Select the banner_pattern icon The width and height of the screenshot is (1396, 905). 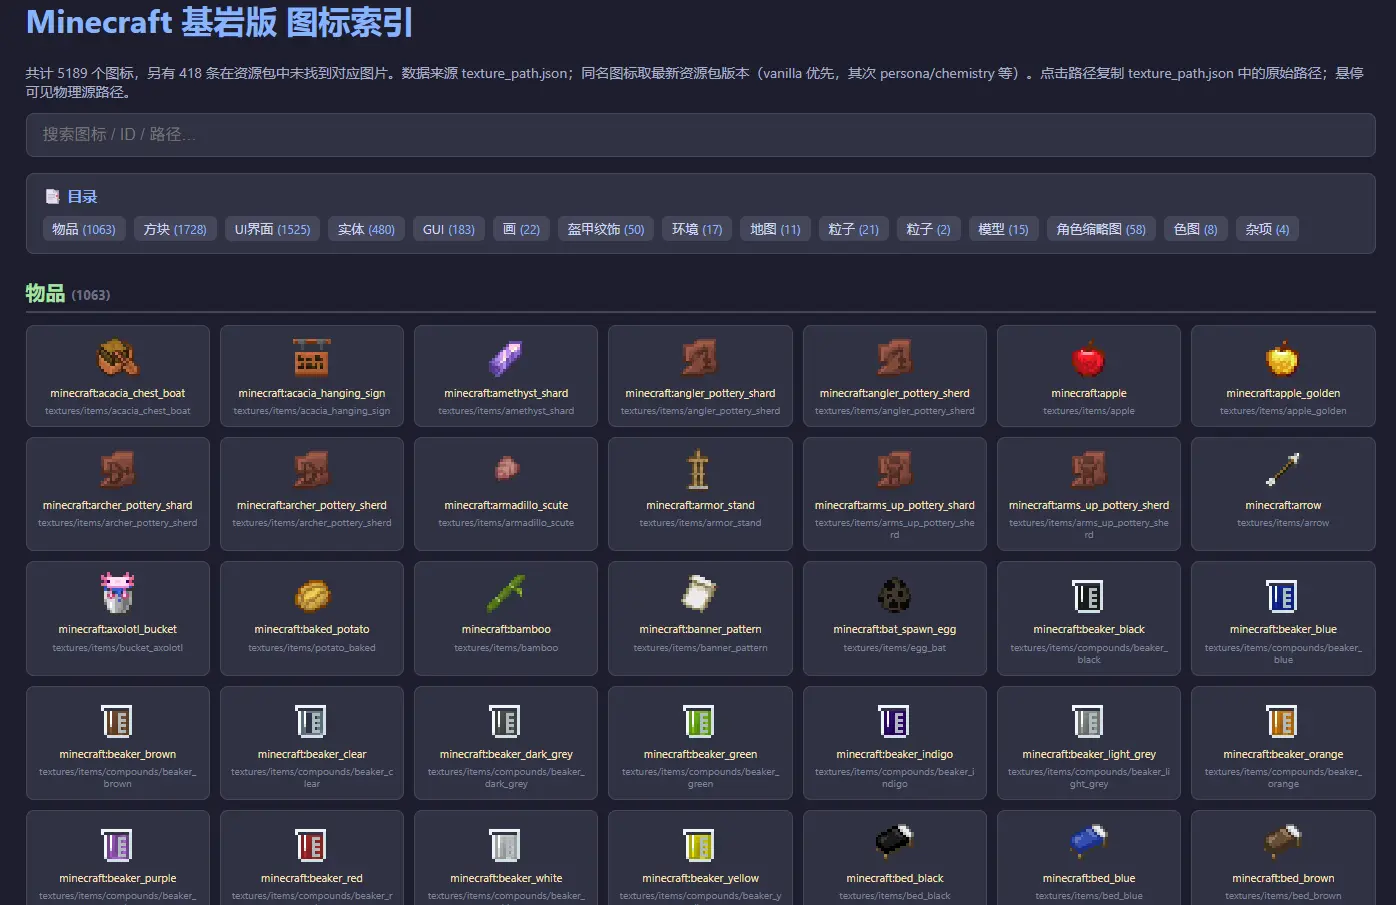point(699,593)
